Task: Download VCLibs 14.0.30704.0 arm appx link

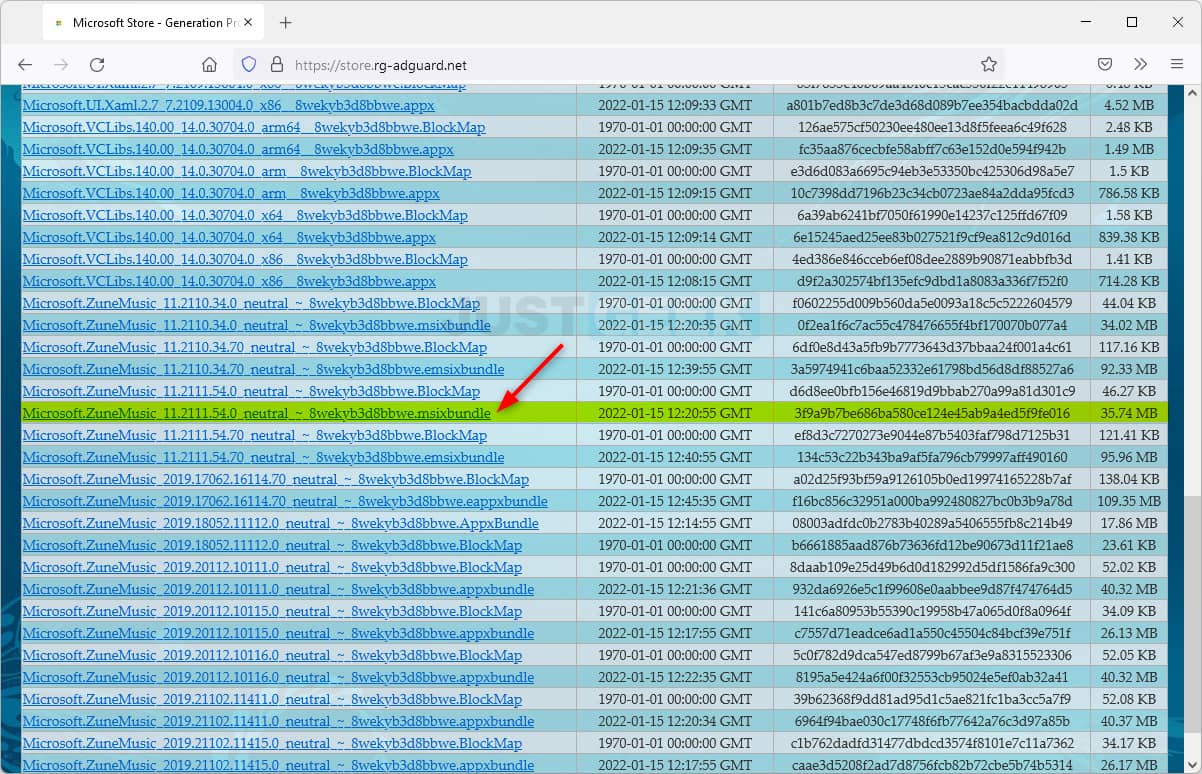Action: click(231, 193)
